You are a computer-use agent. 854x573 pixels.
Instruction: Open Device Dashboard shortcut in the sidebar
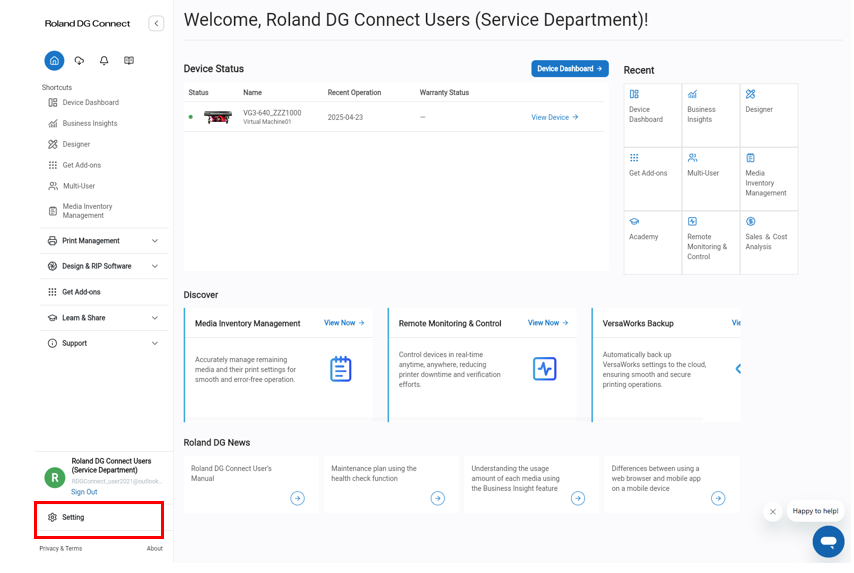(84, 102)
